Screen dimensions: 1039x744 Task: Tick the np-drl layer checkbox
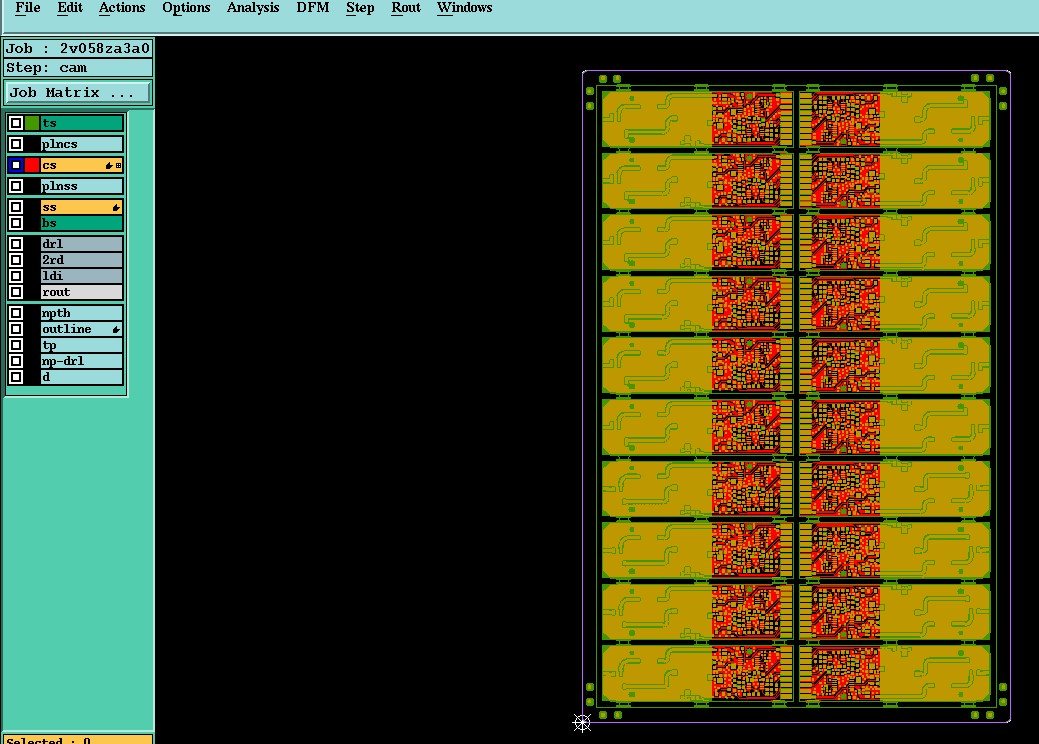click(16, 361)
